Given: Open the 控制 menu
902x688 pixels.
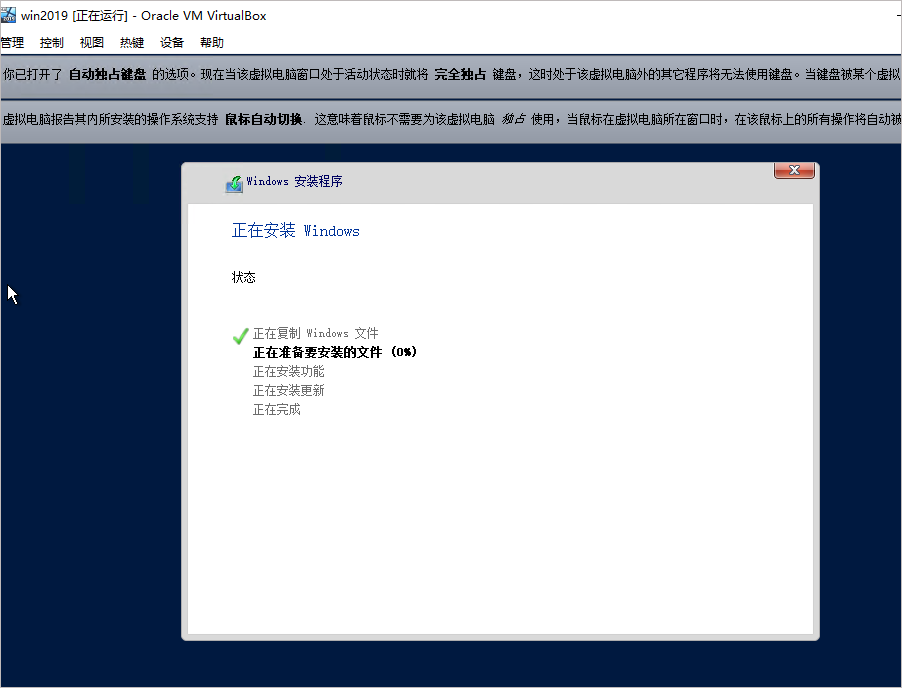Looking at the screenshot, I should (x=52, y=43).
